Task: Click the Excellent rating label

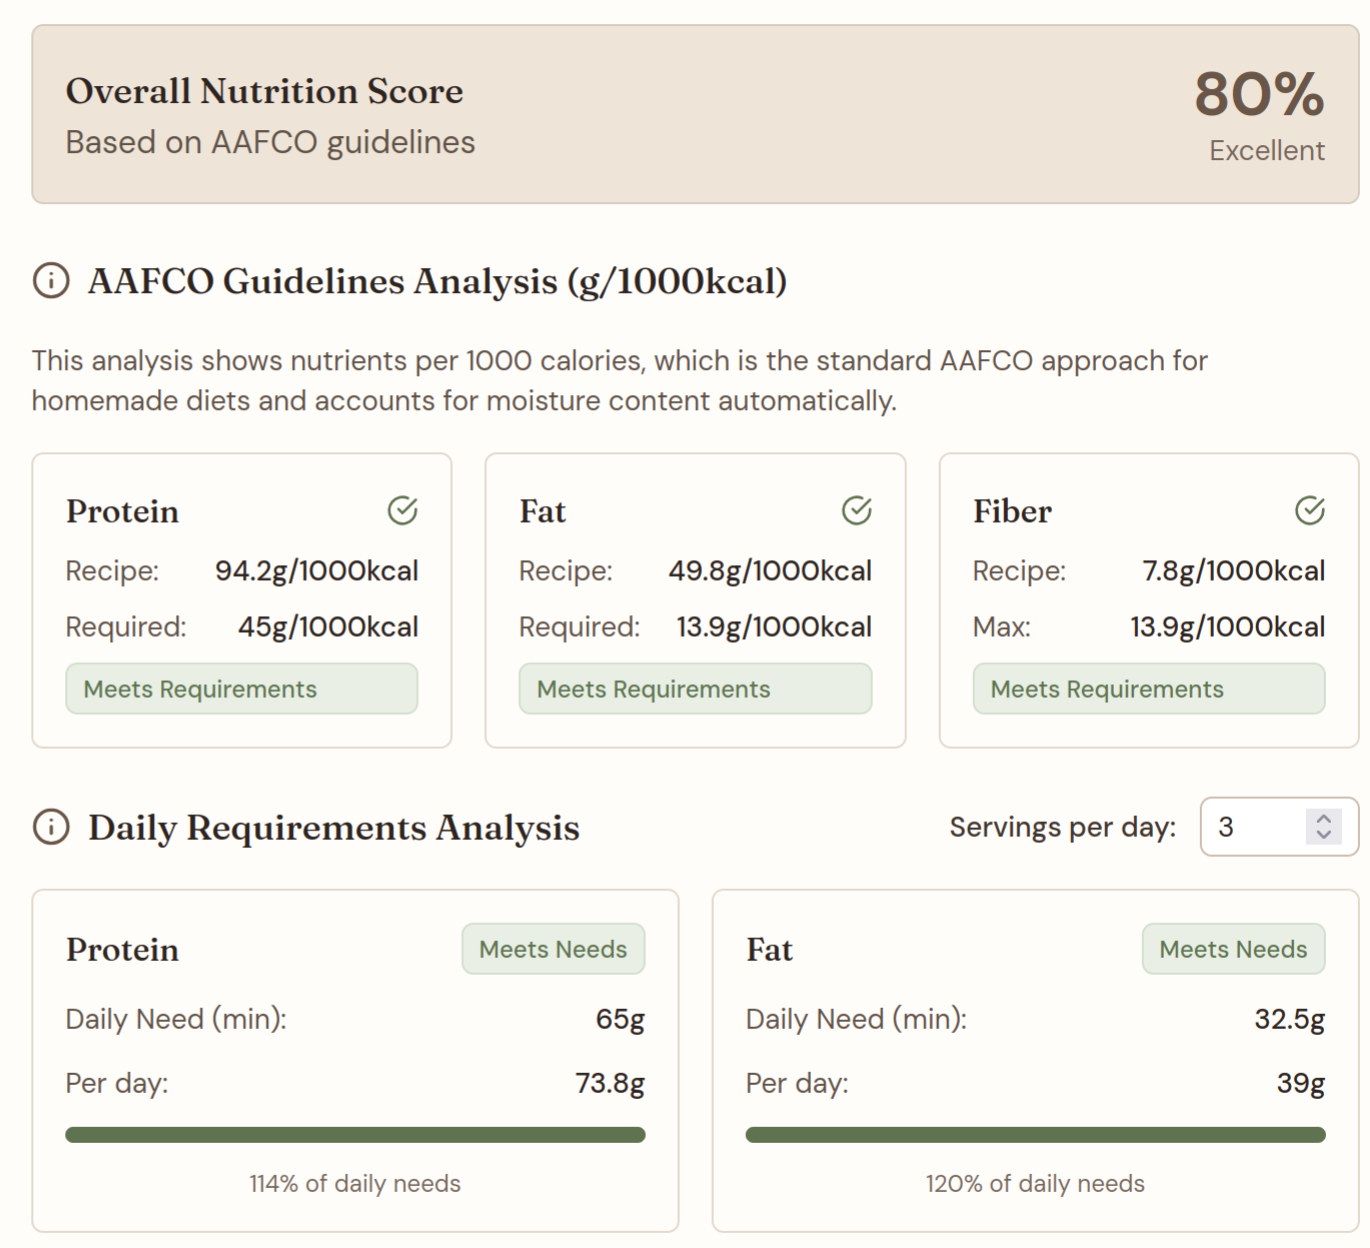Action: 1265,150
